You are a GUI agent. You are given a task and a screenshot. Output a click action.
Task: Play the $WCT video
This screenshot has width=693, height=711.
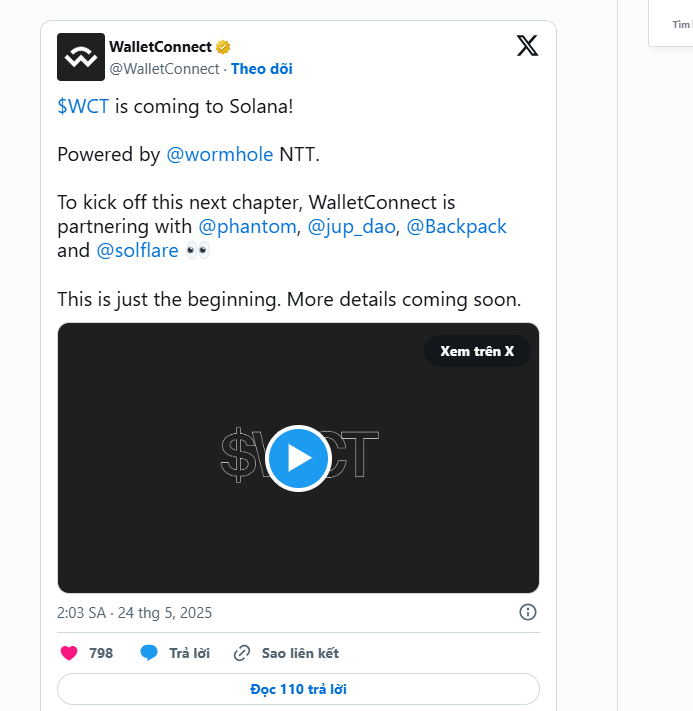(x=298, y=458)
